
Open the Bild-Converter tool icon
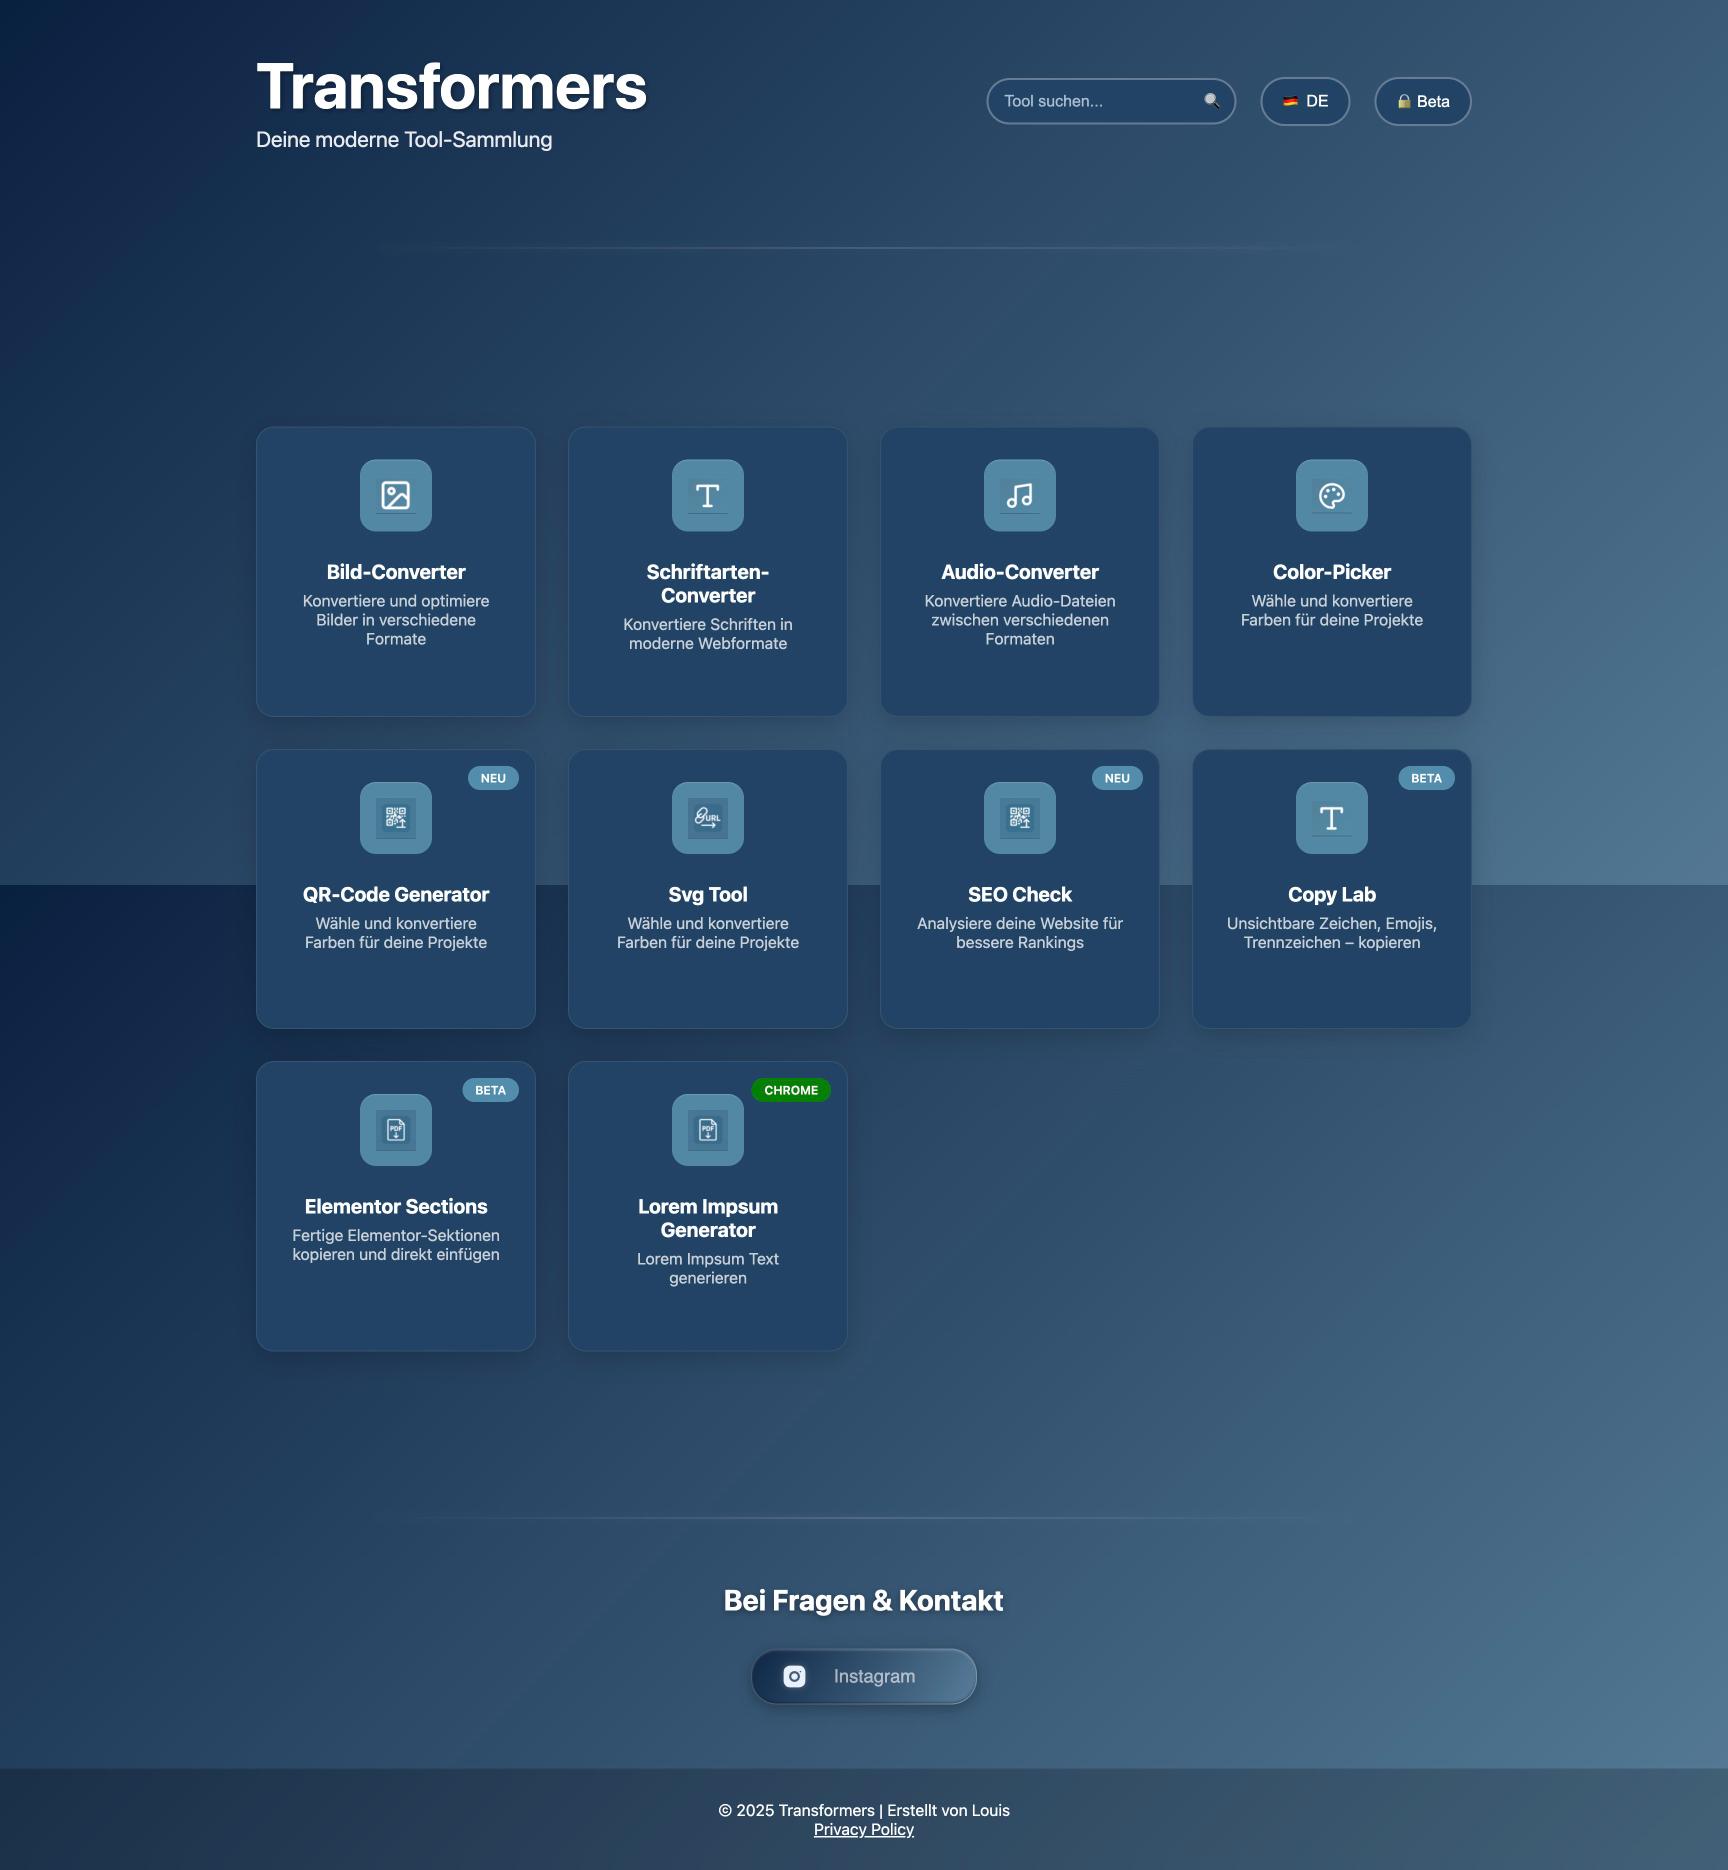click(x=395, y=496)
